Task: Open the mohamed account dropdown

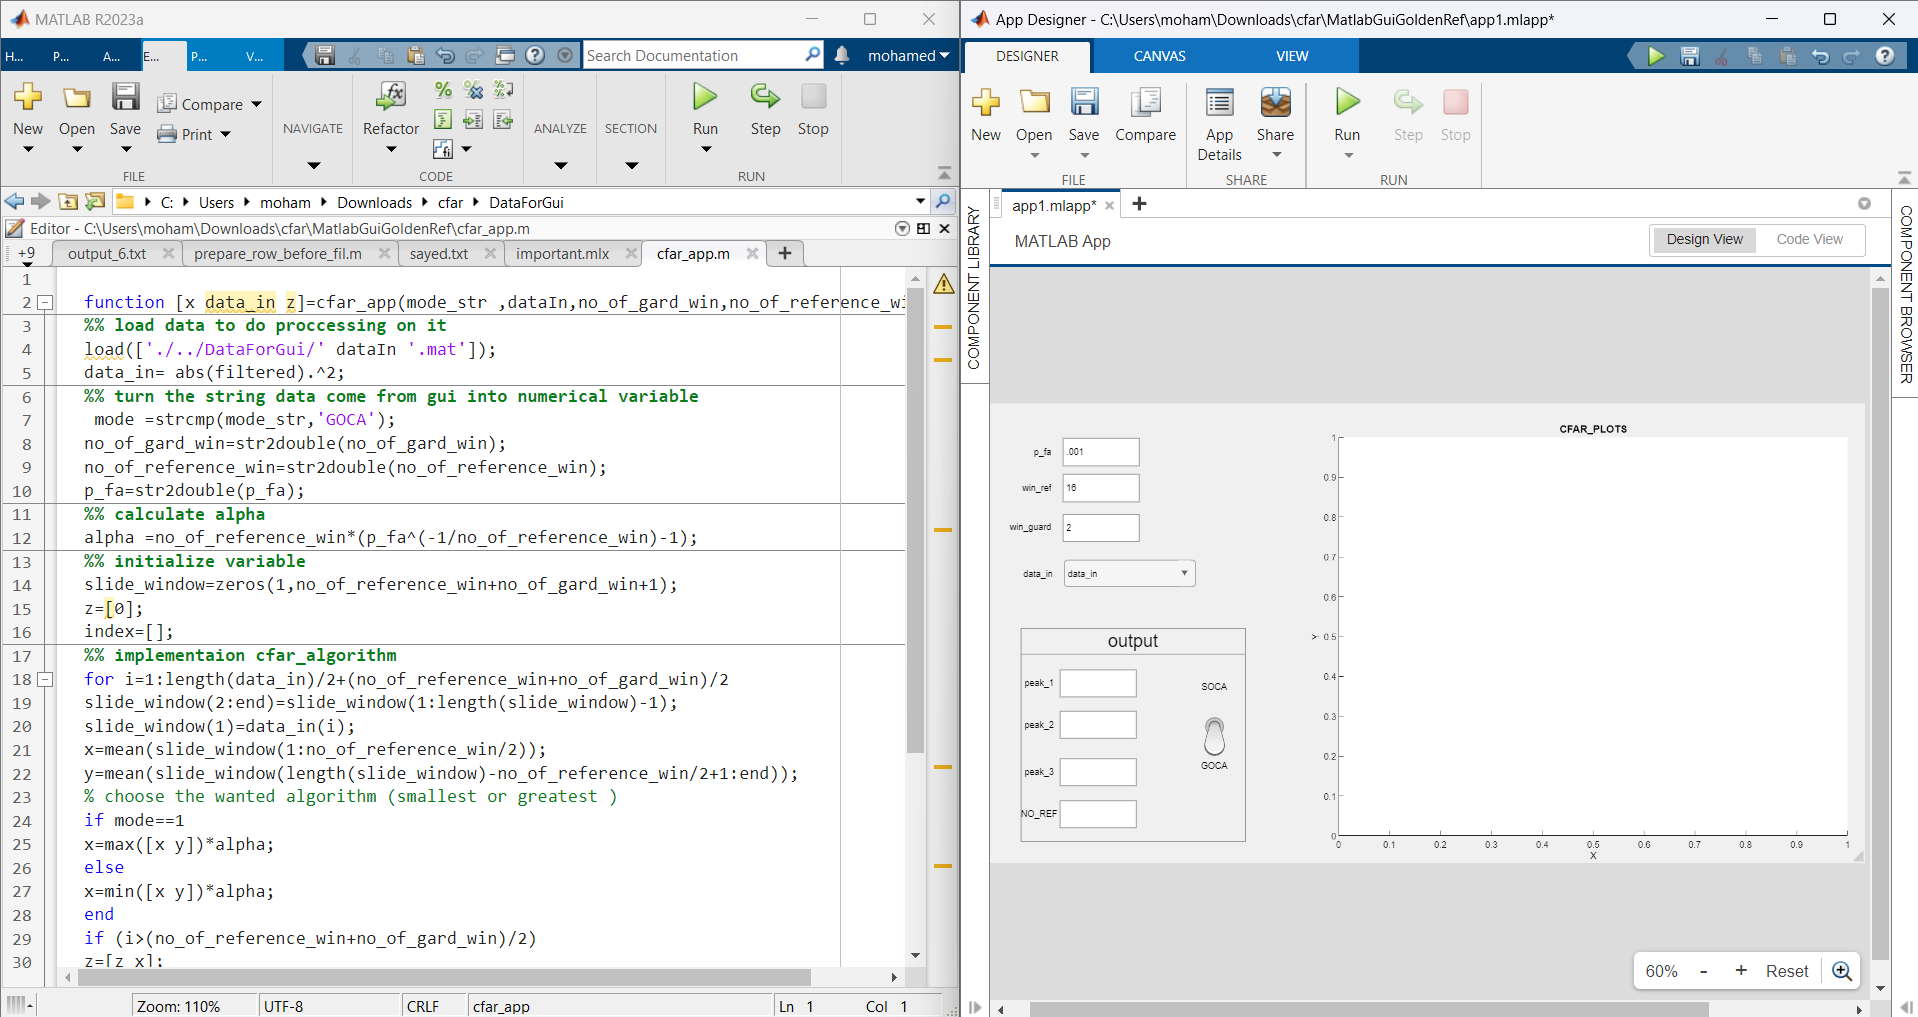Action: [908, 55]
